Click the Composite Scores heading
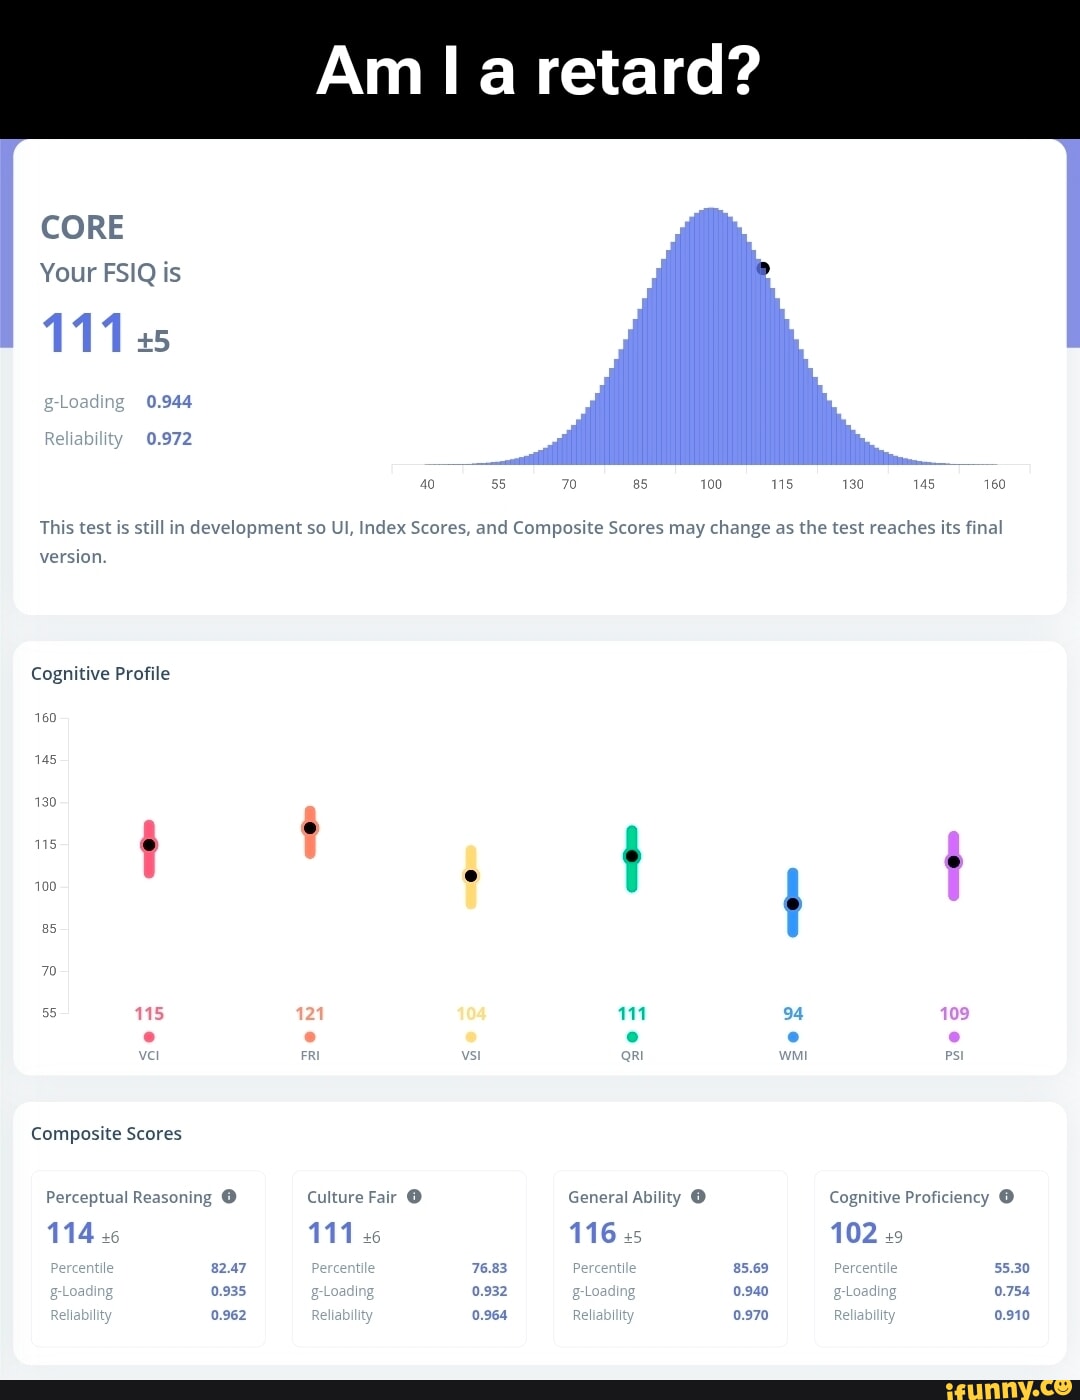 click(106, 1134)
